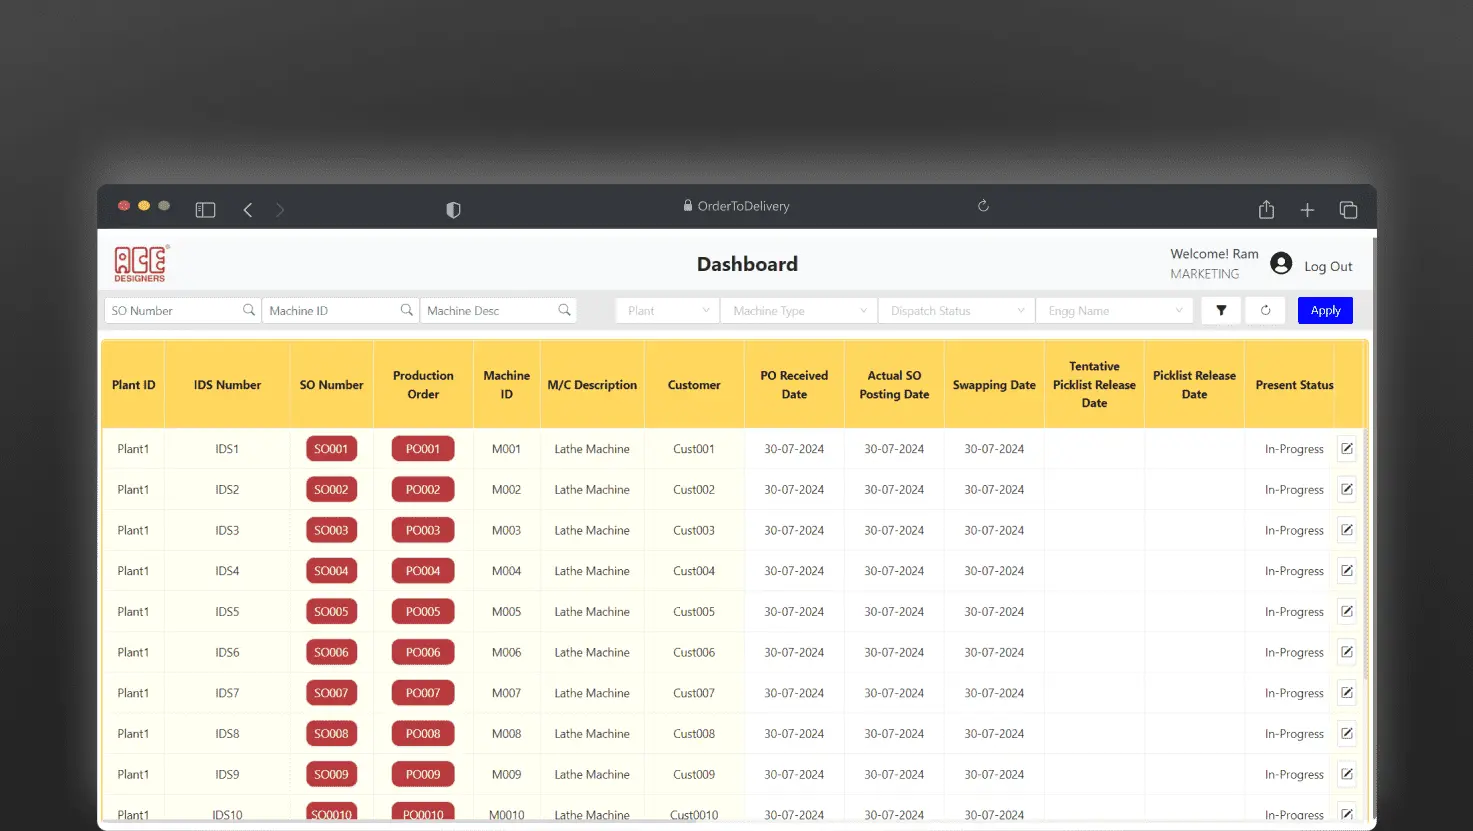The image size is (1473, 831).
Task: Reload page using address bar refresh icon
Action: (983, 206)
